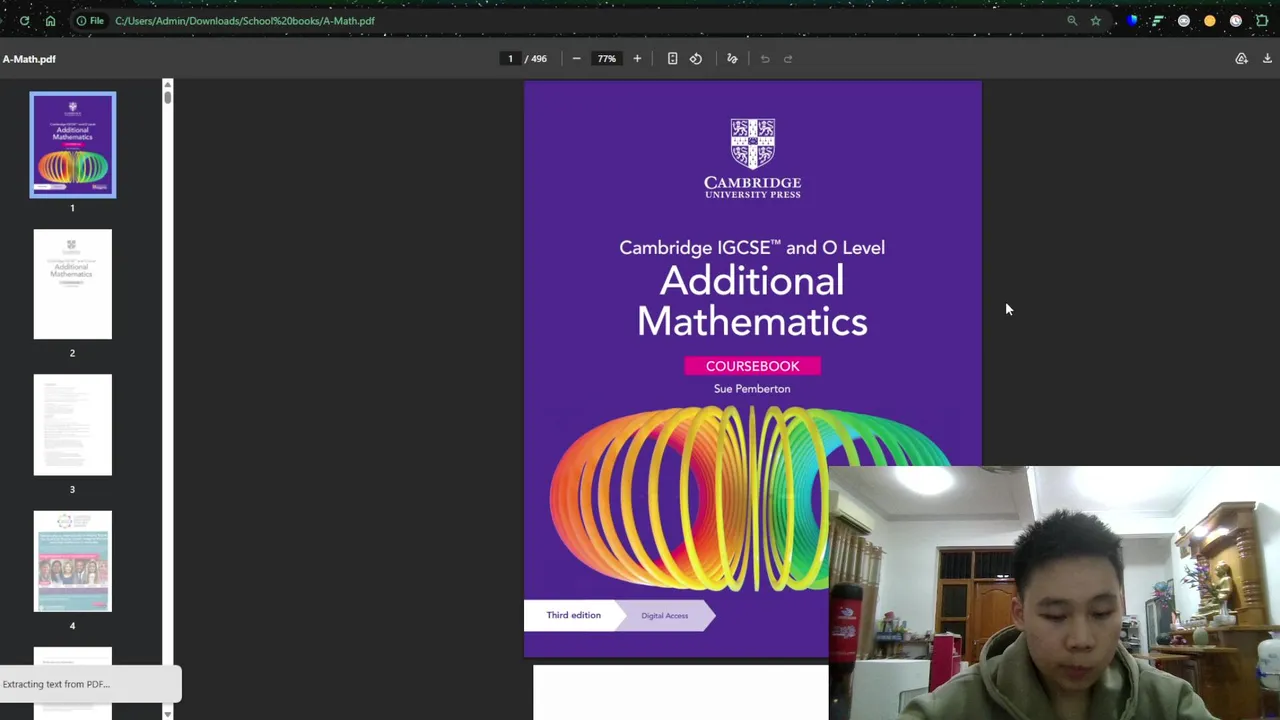The image size is (1280, 720).
Task: Save the PDF to Google Drive
Action: [1241, 59]
